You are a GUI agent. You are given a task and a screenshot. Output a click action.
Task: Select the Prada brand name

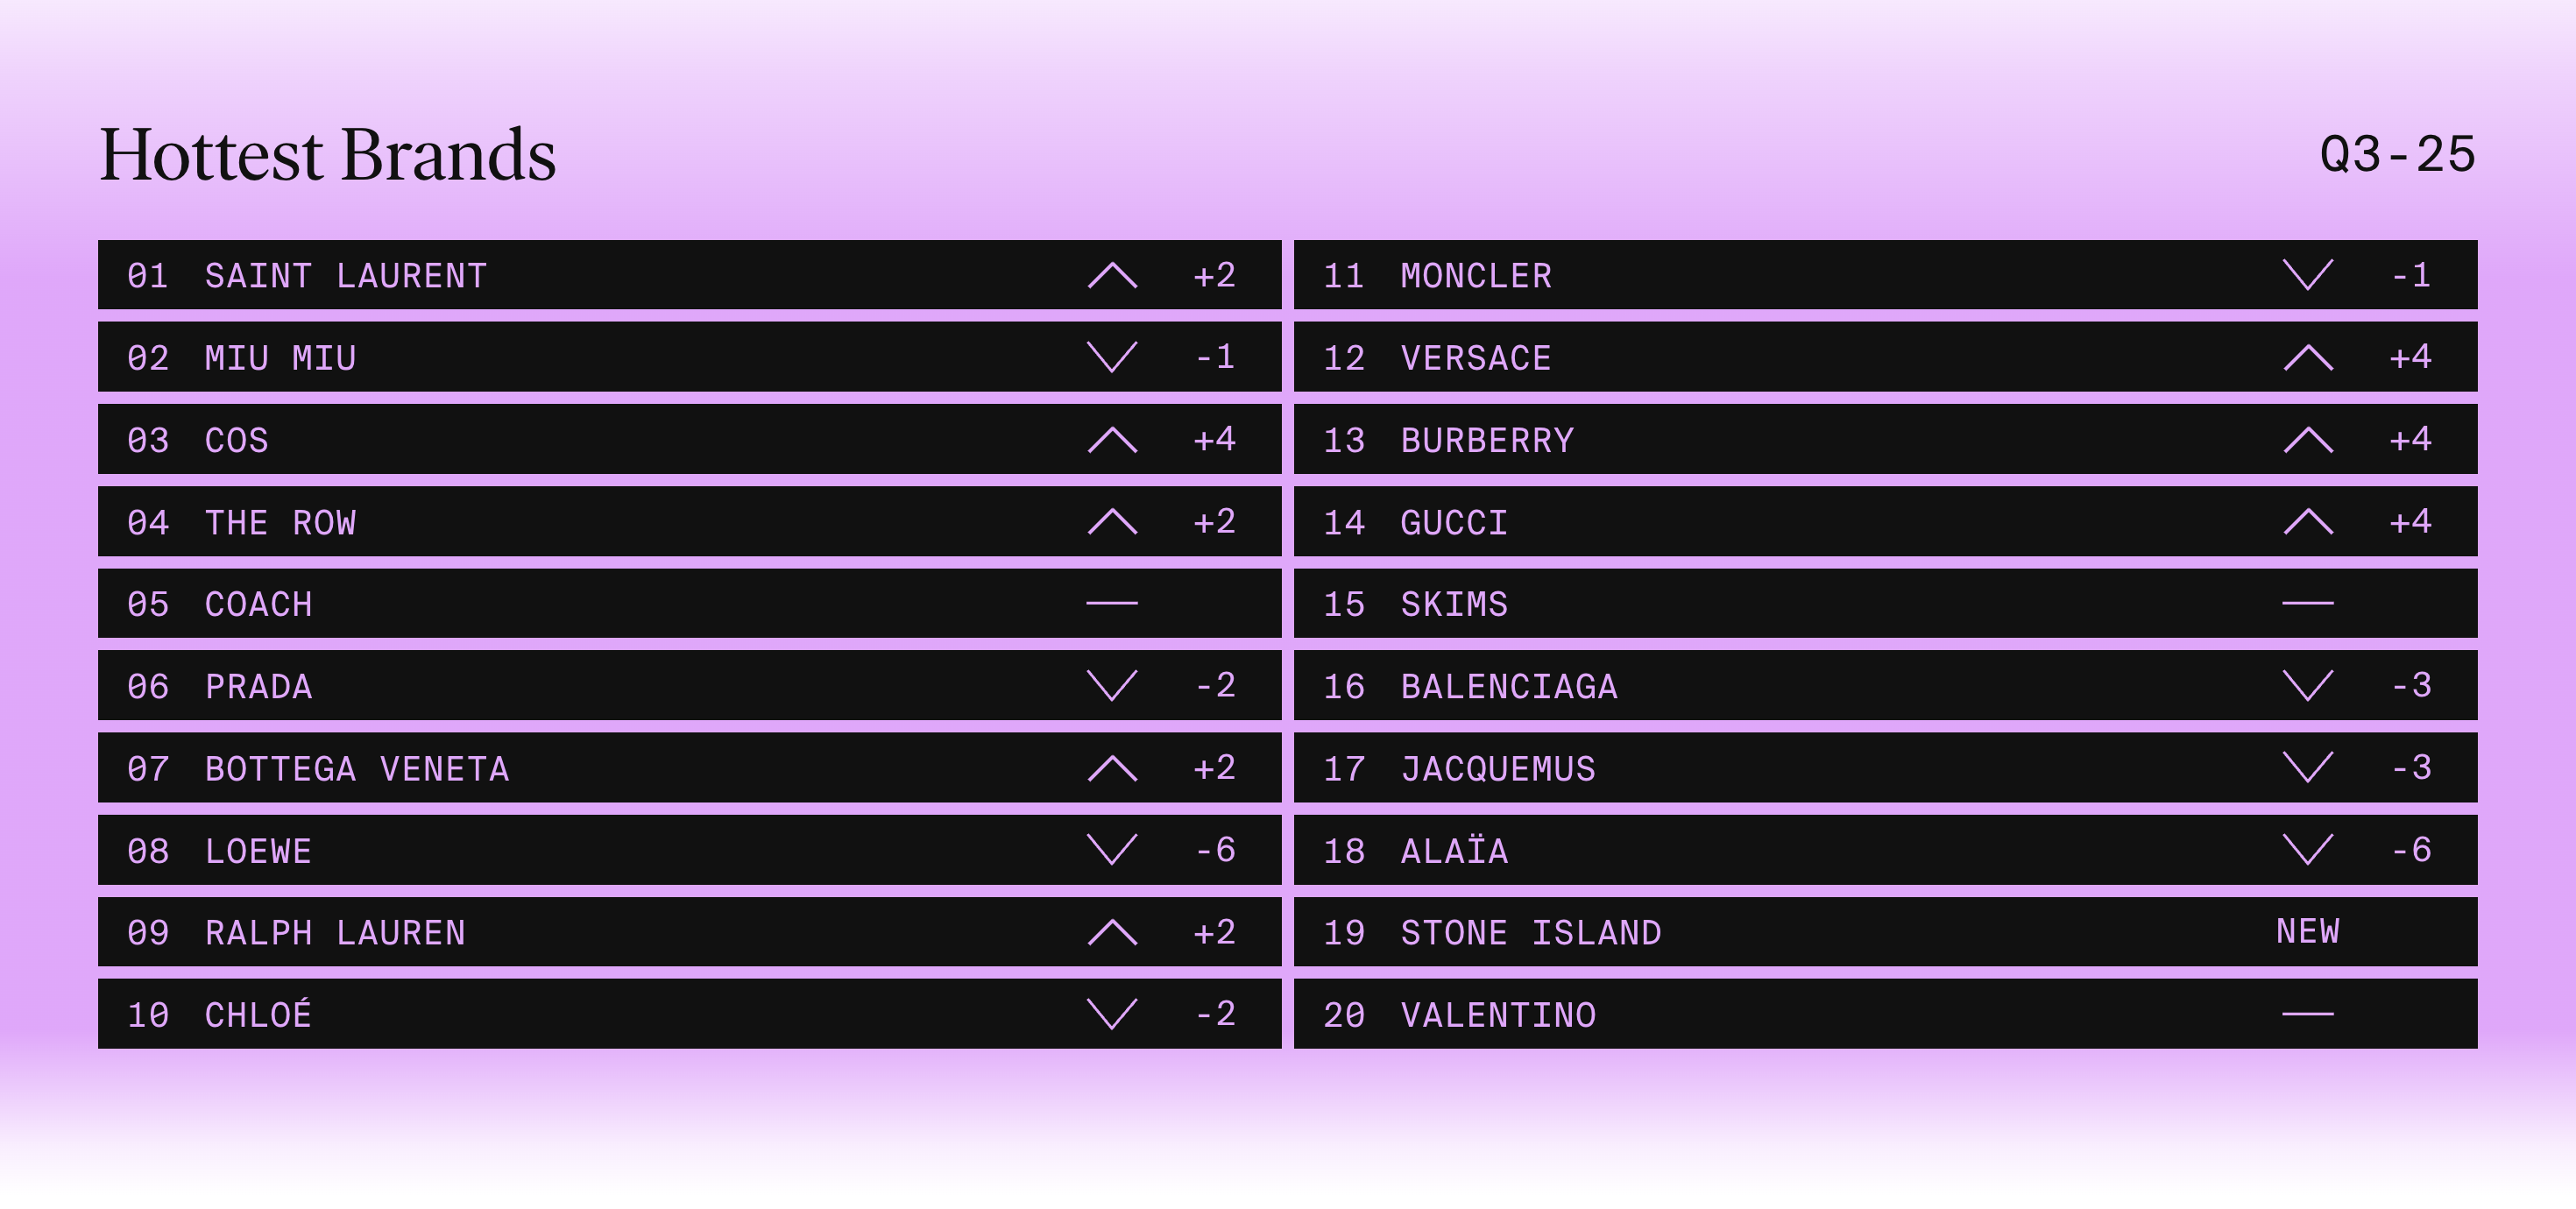tap(258, 687)
